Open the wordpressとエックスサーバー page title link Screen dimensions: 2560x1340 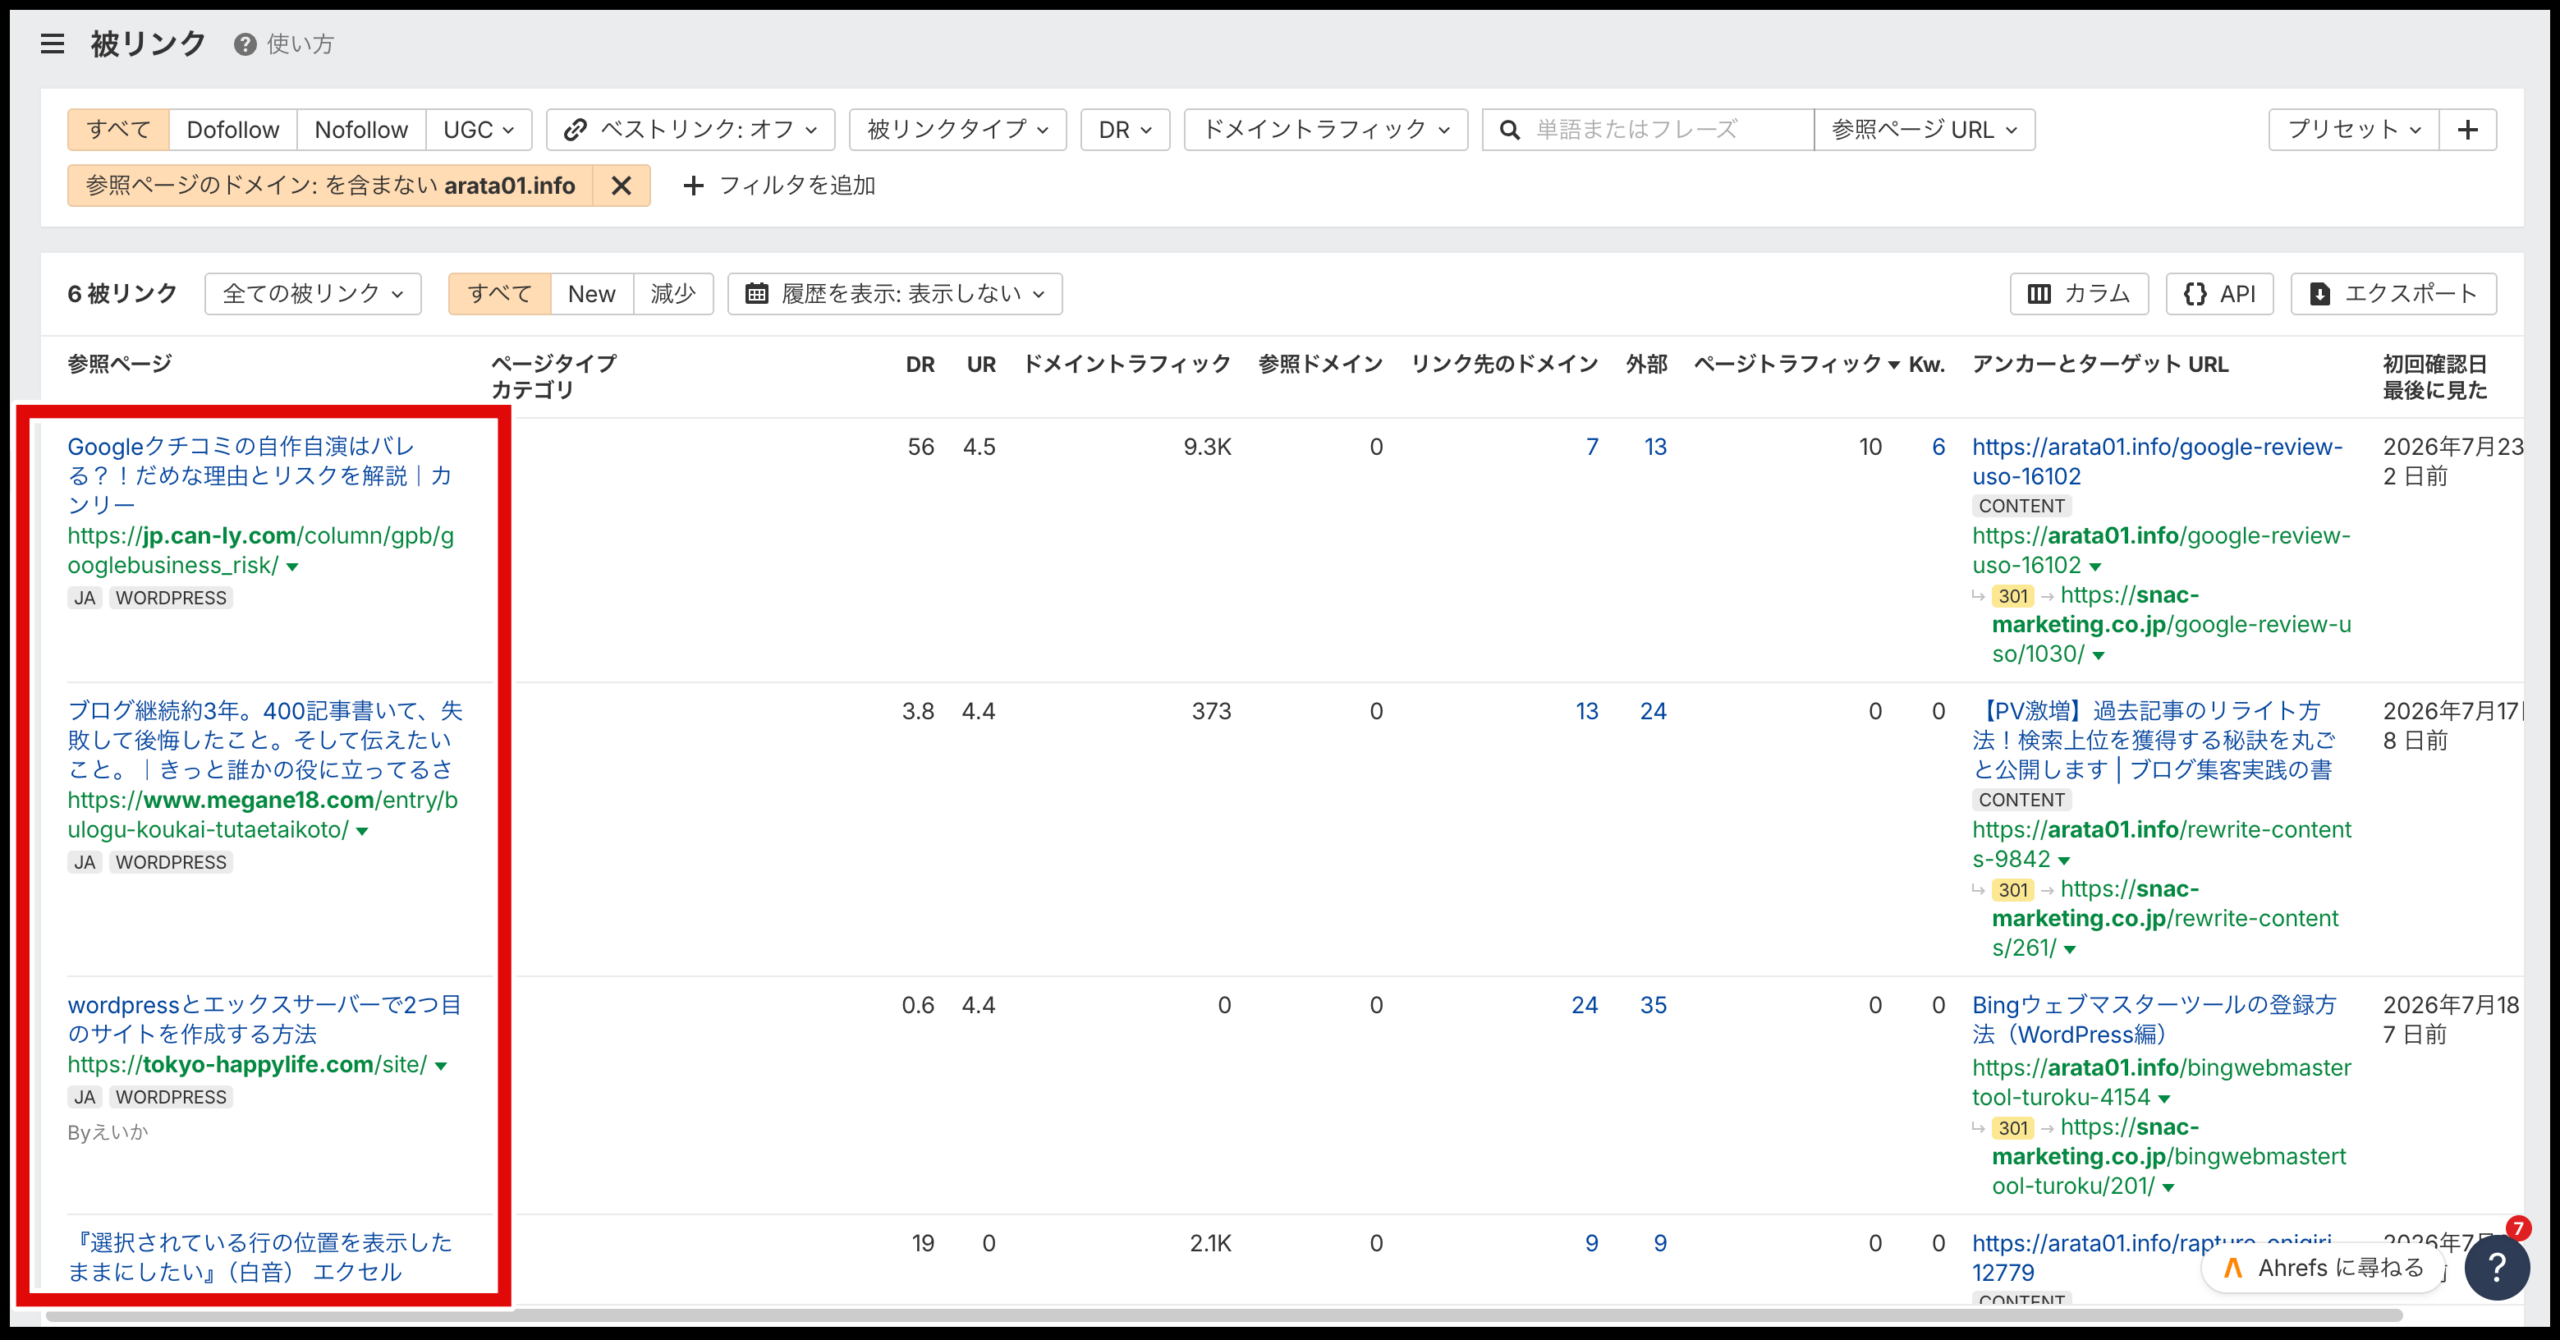[264, 1019]
